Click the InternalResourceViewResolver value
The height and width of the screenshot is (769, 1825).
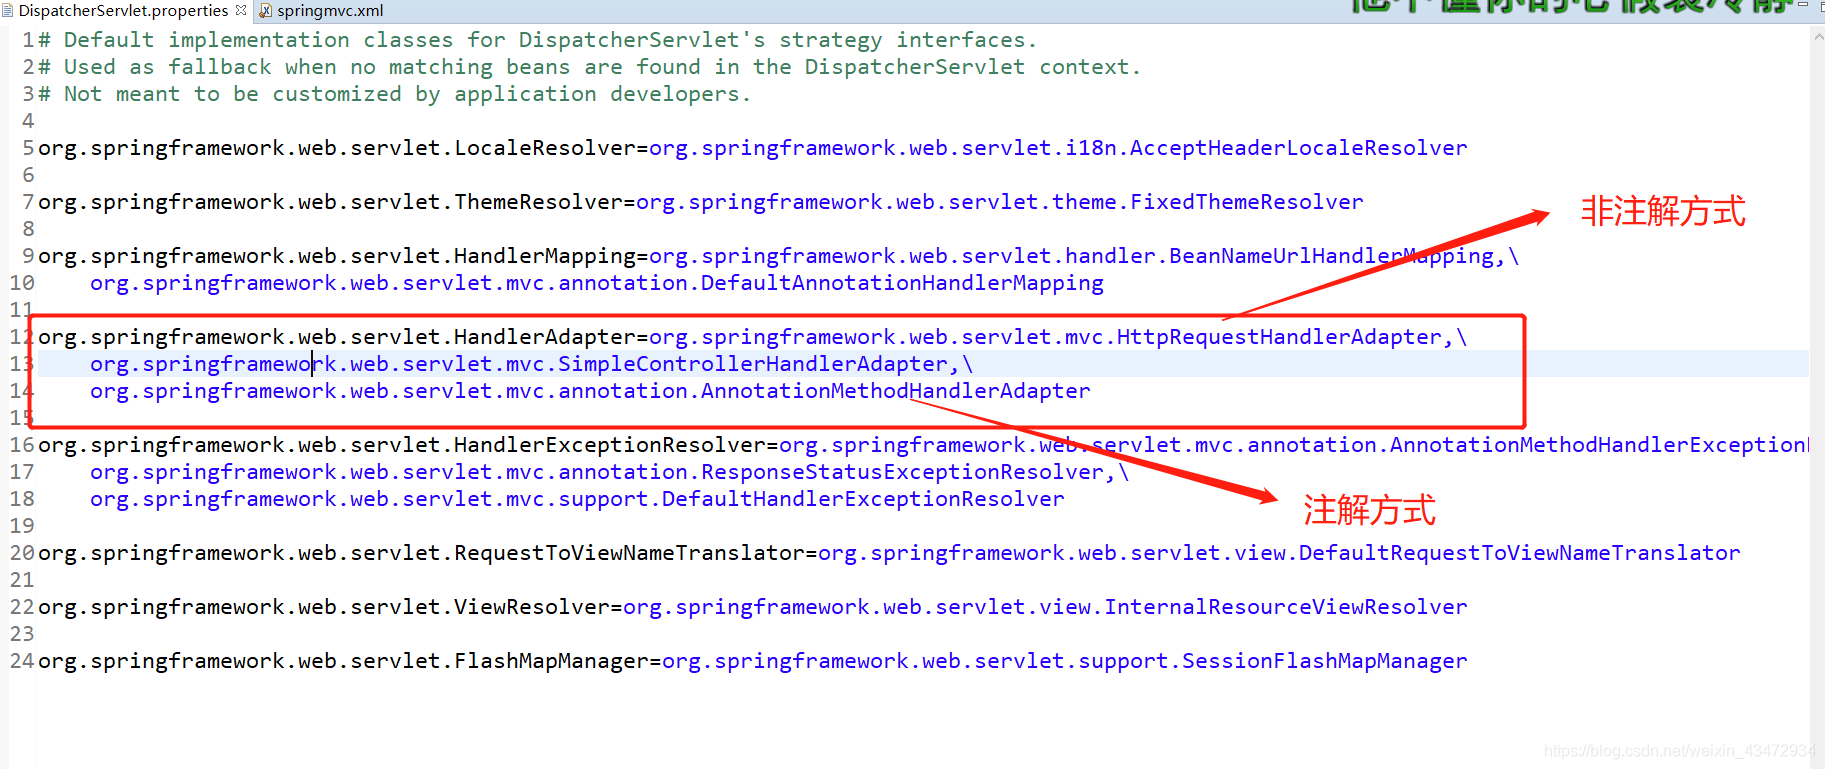click(x=1045, y=607)
